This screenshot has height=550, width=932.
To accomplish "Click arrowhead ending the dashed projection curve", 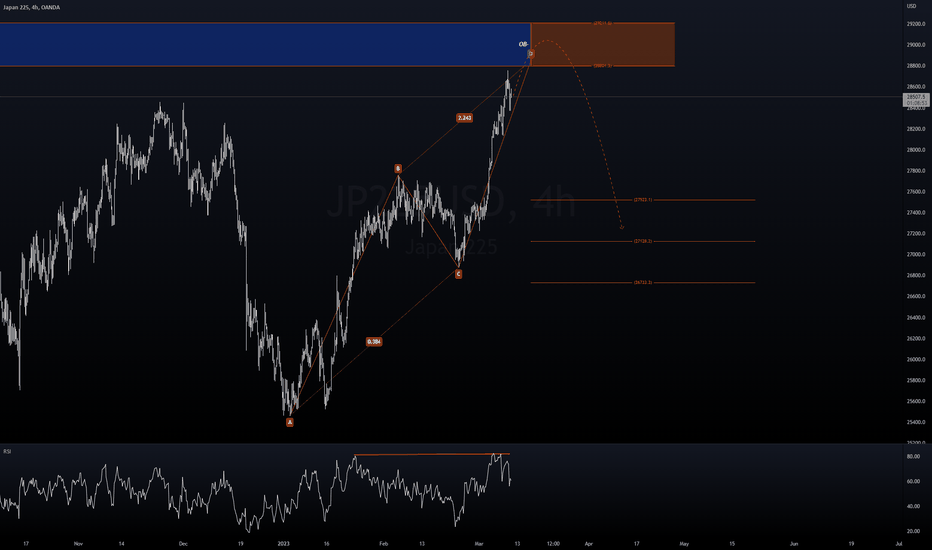I will [622, 227].
